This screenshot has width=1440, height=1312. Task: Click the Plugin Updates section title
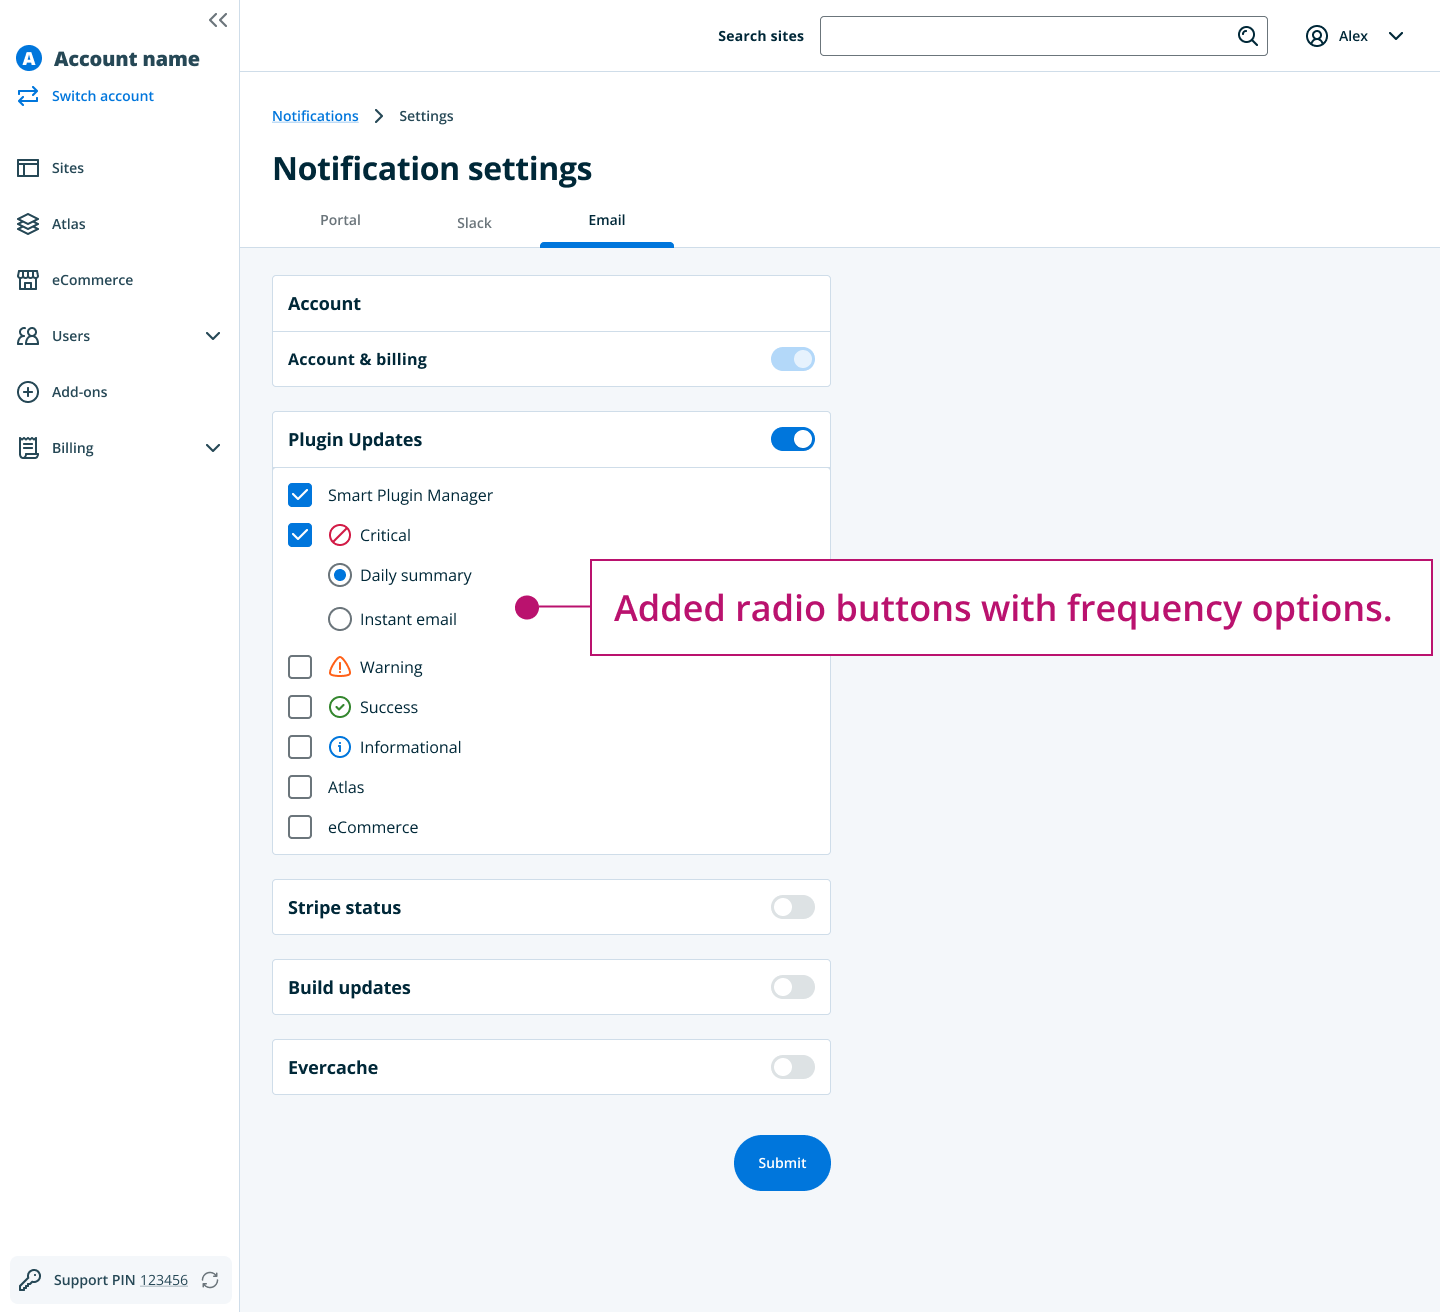coord(355,440)
